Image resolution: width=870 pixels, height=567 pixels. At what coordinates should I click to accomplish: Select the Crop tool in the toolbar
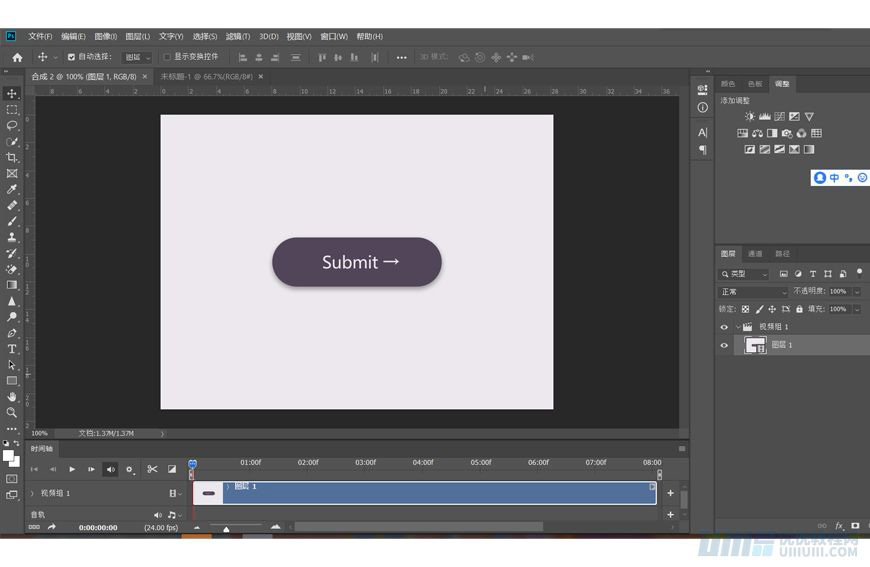tap(12, 158)
